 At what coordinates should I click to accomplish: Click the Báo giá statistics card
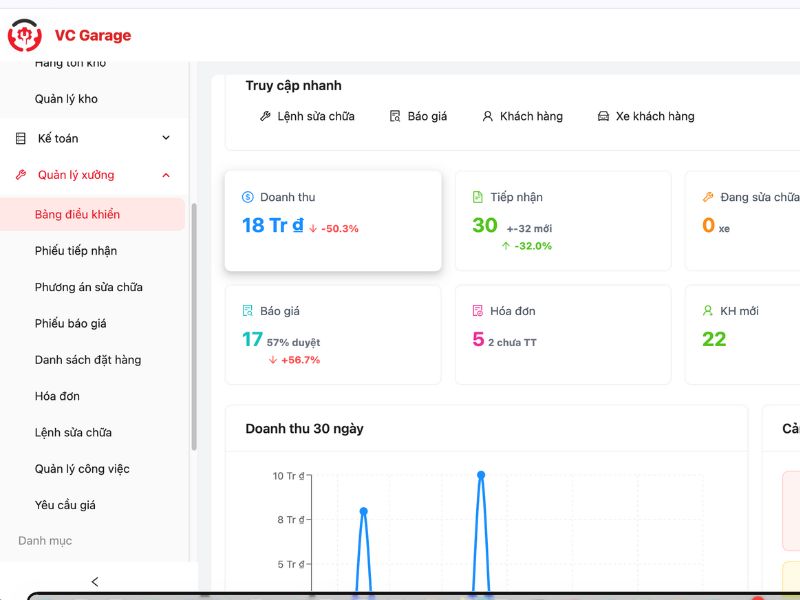tap(332, 334)
